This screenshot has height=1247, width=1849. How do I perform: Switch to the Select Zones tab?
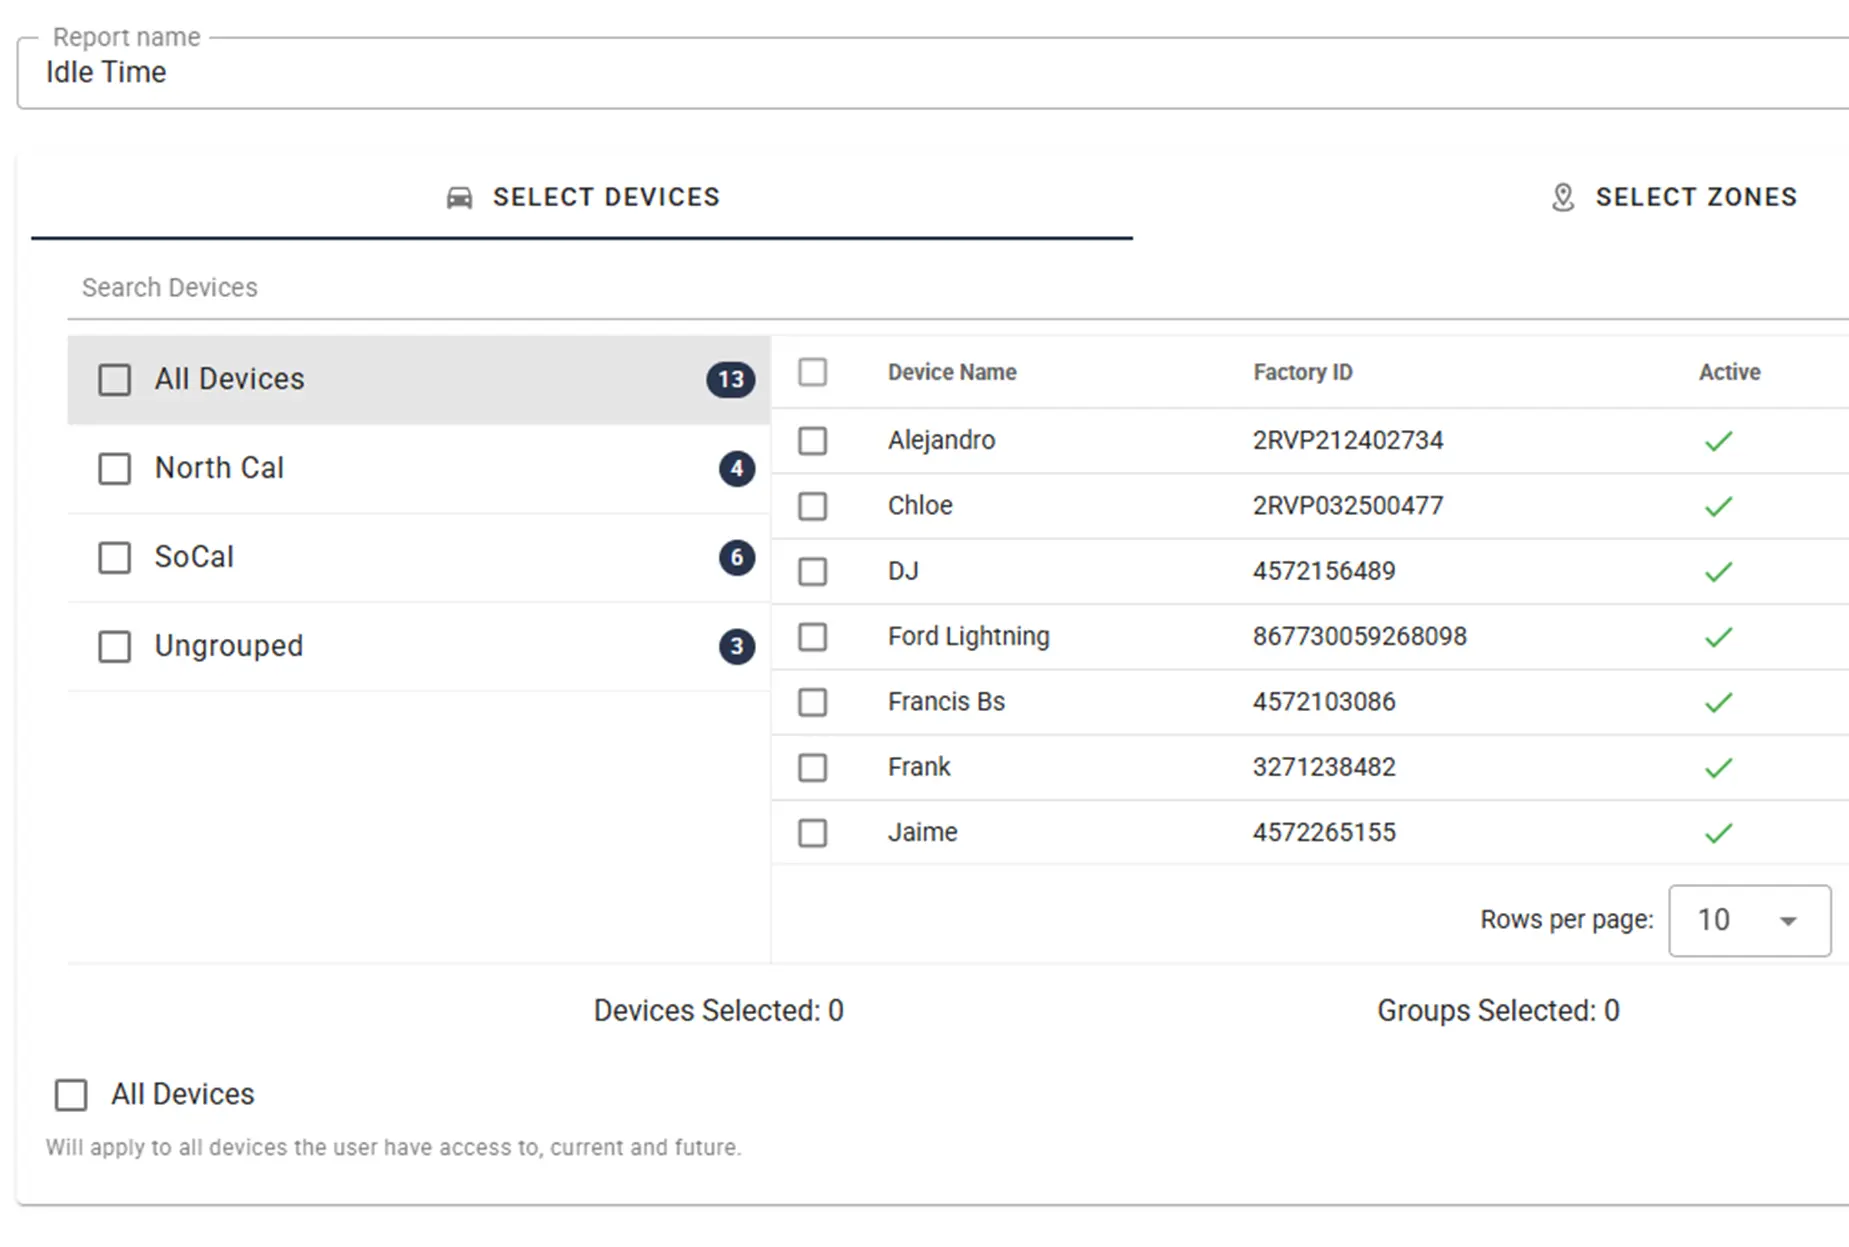click(1673, 198)
